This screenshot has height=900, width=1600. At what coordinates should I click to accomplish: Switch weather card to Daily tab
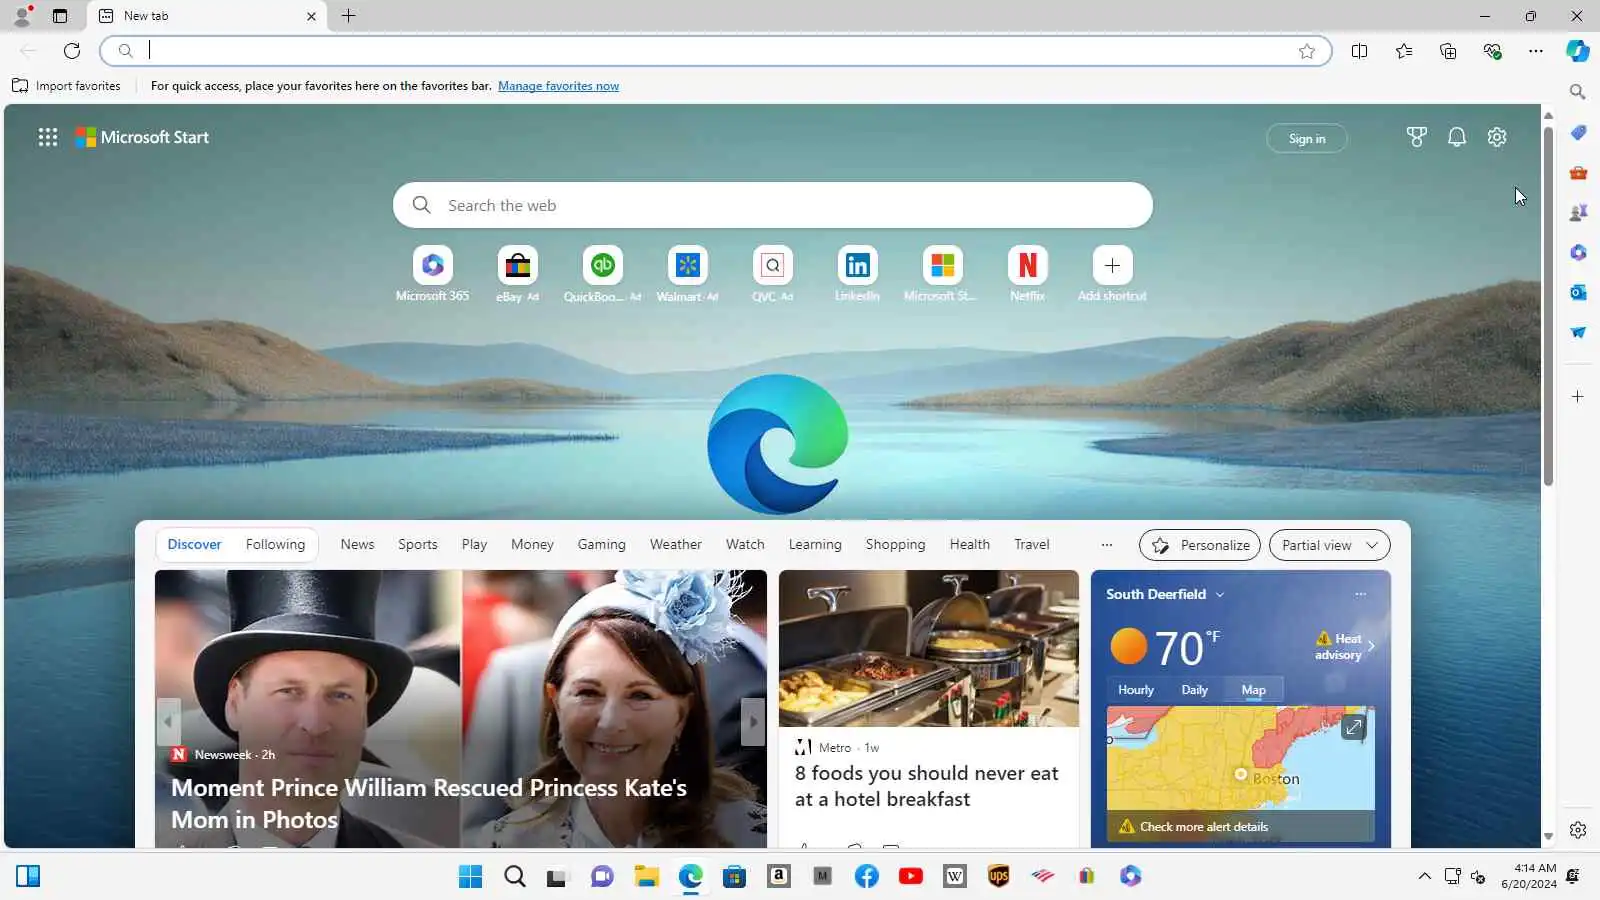pyautogui.click(x=1194, y=690)
